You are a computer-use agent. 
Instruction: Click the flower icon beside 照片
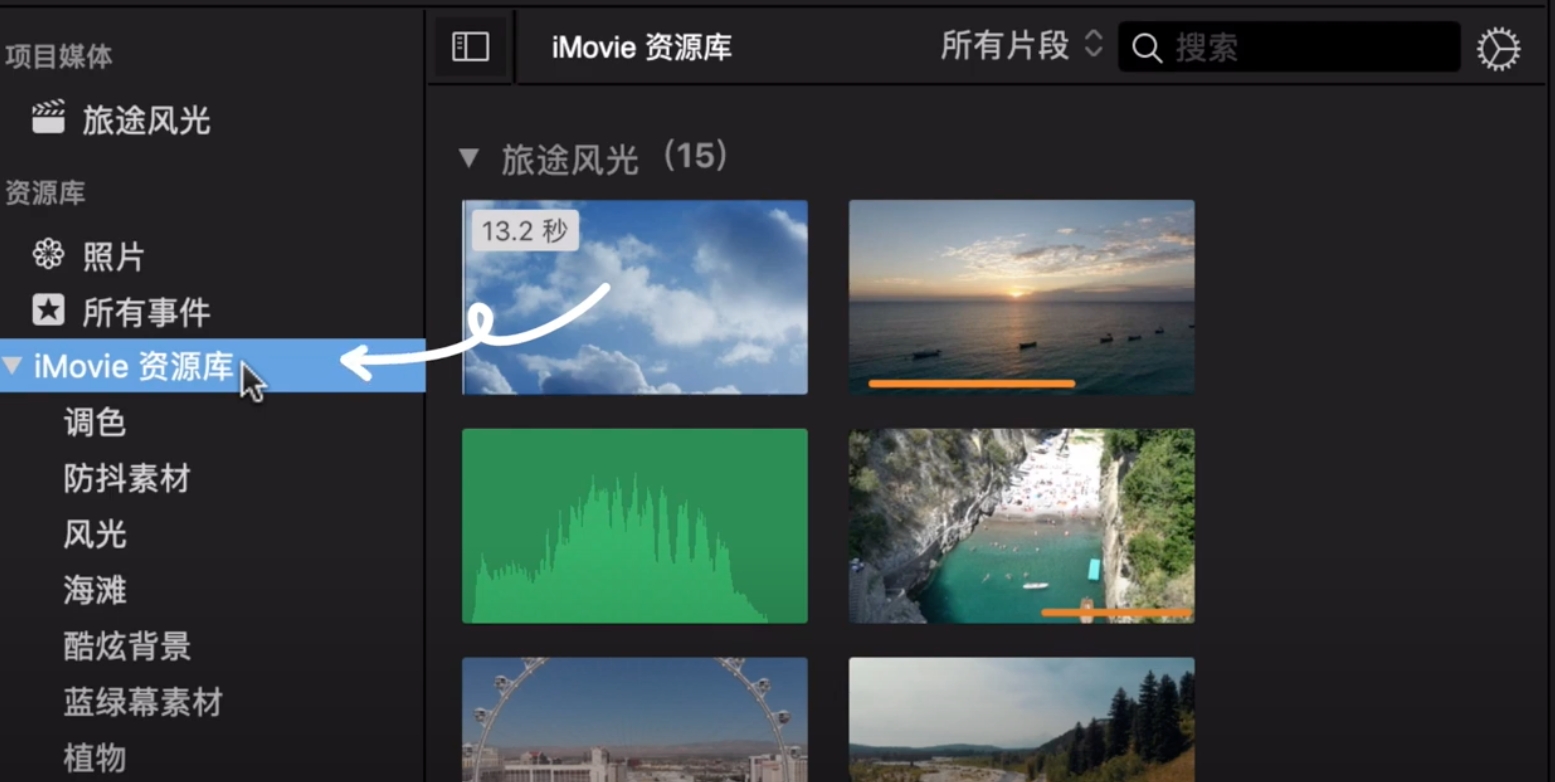tap(48, 255)
